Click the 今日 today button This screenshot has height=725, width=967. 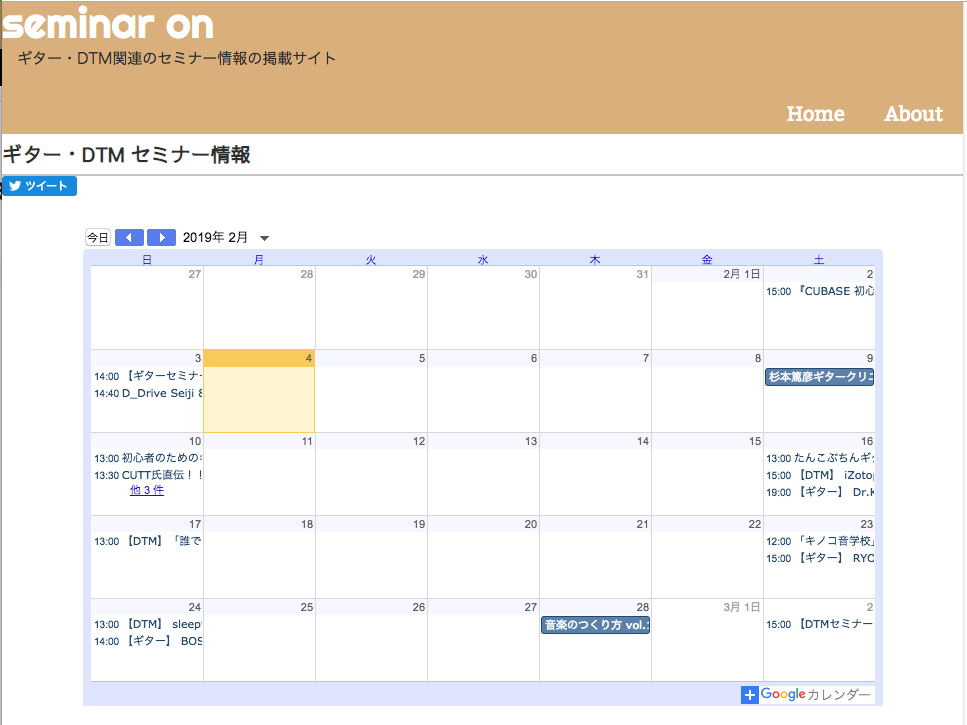(x=97, y=238)
